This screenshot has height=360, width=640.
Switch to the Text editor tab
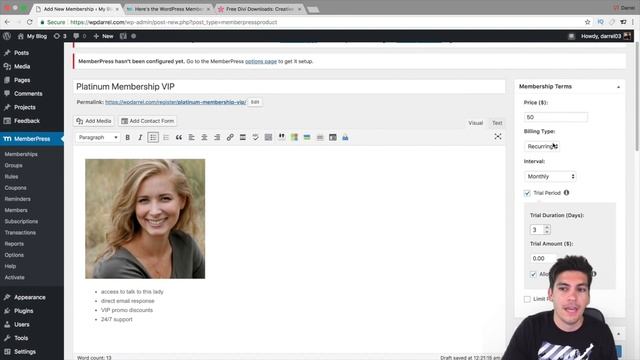tap(497, 123)
